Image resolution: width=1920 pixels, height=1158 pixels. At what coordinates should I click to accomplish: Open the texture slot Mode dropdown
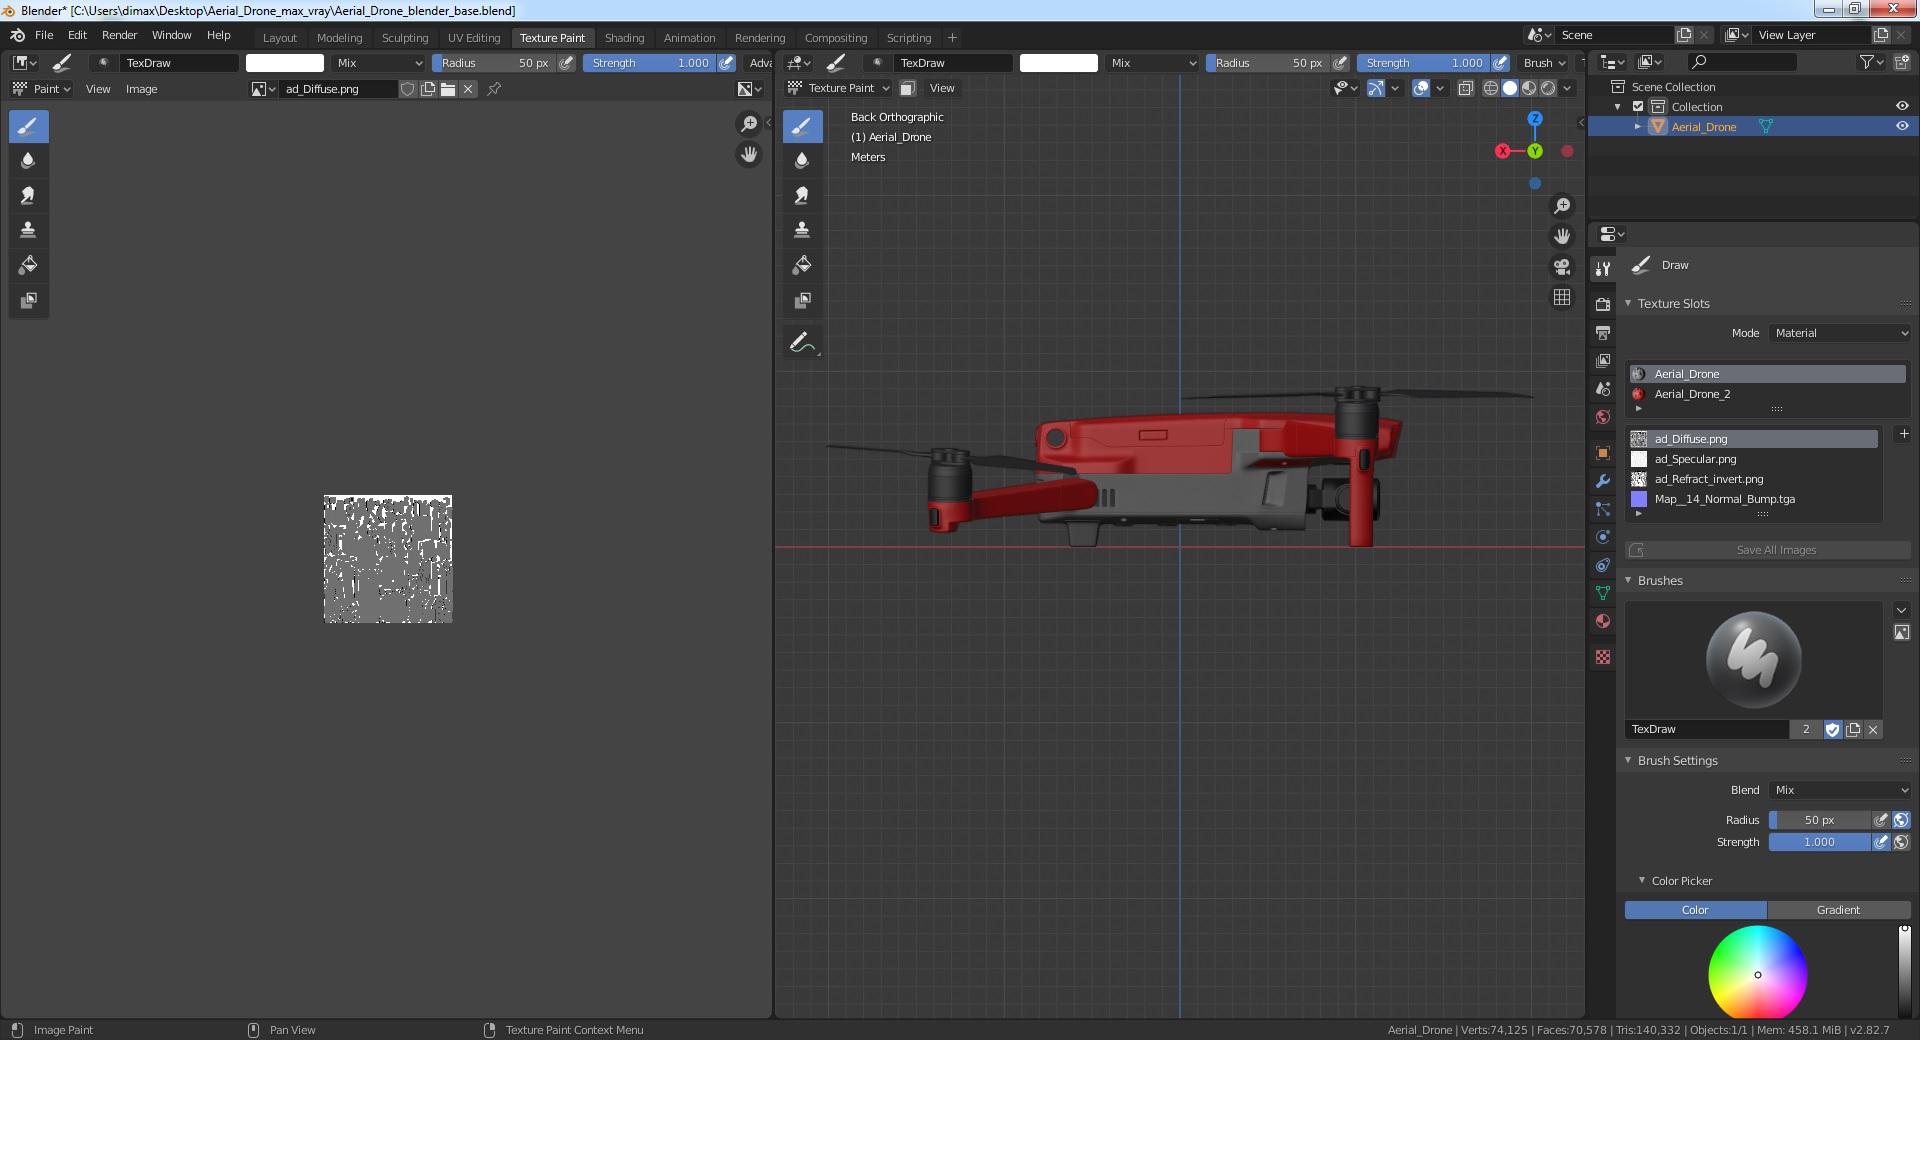pyautogui.click(x=1840, y=333)
